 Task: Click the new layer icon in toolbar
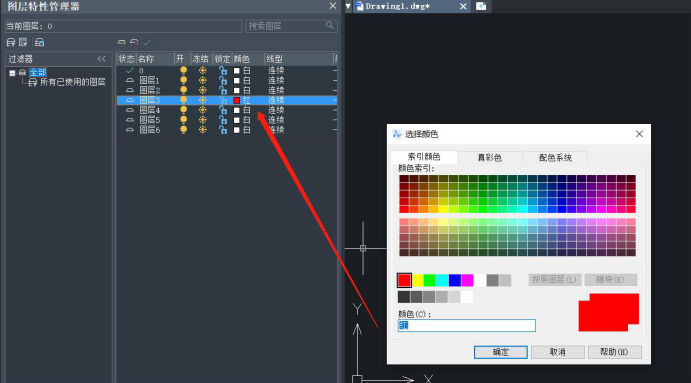pos(122,42)
